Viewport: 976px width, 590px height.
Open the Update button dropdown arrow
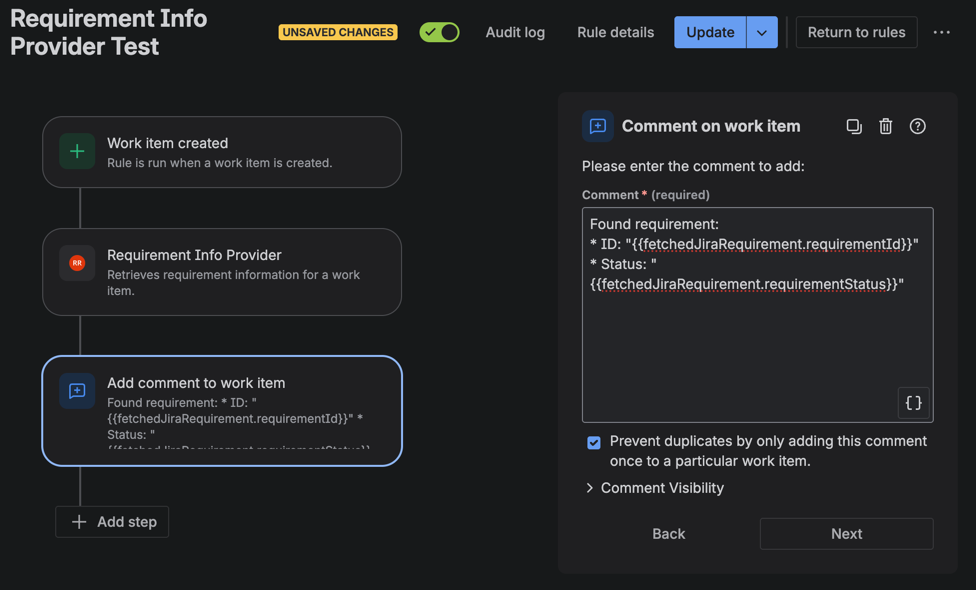coord(762,32)
